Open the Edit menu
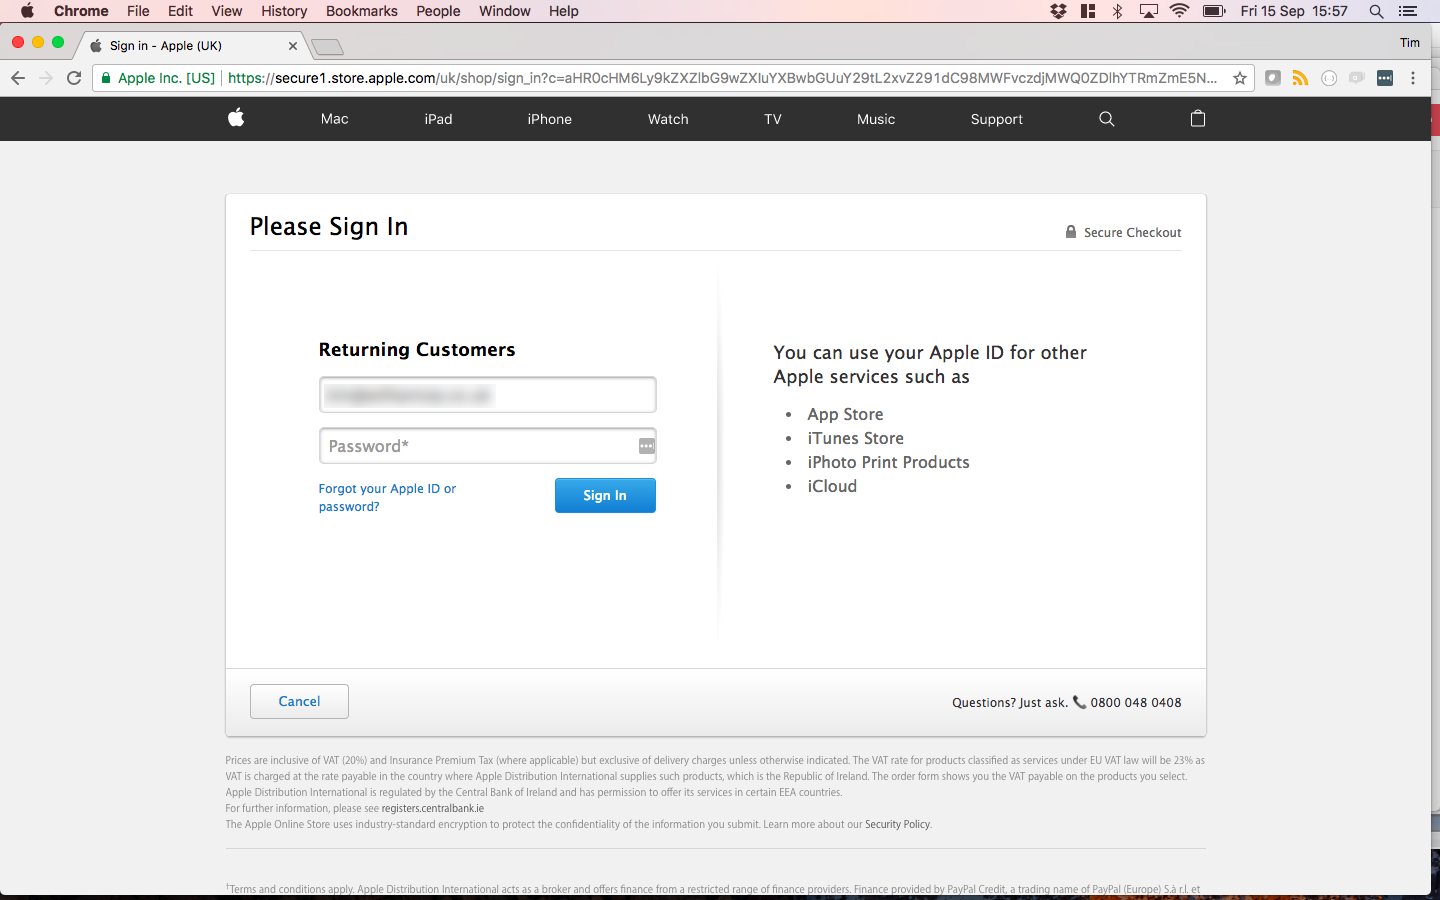1440x900 pixels. pyautogui.click(x=180, y=11)
